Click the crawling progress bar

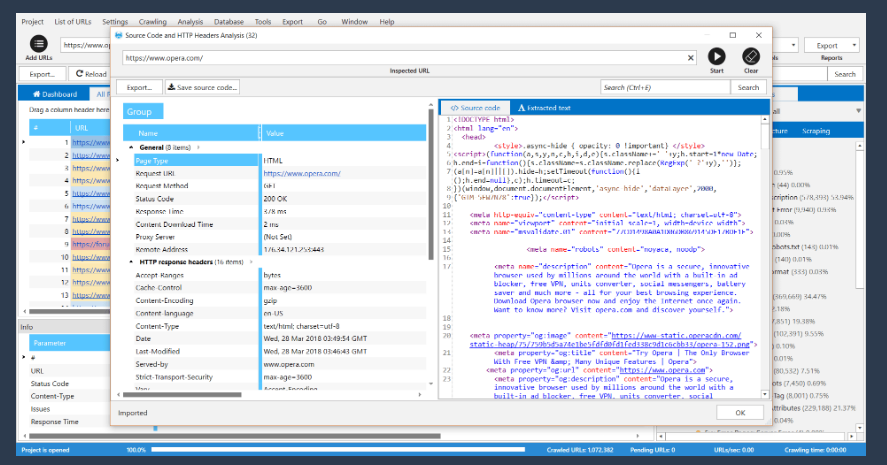pyautogui.click(x=338, y=450)
